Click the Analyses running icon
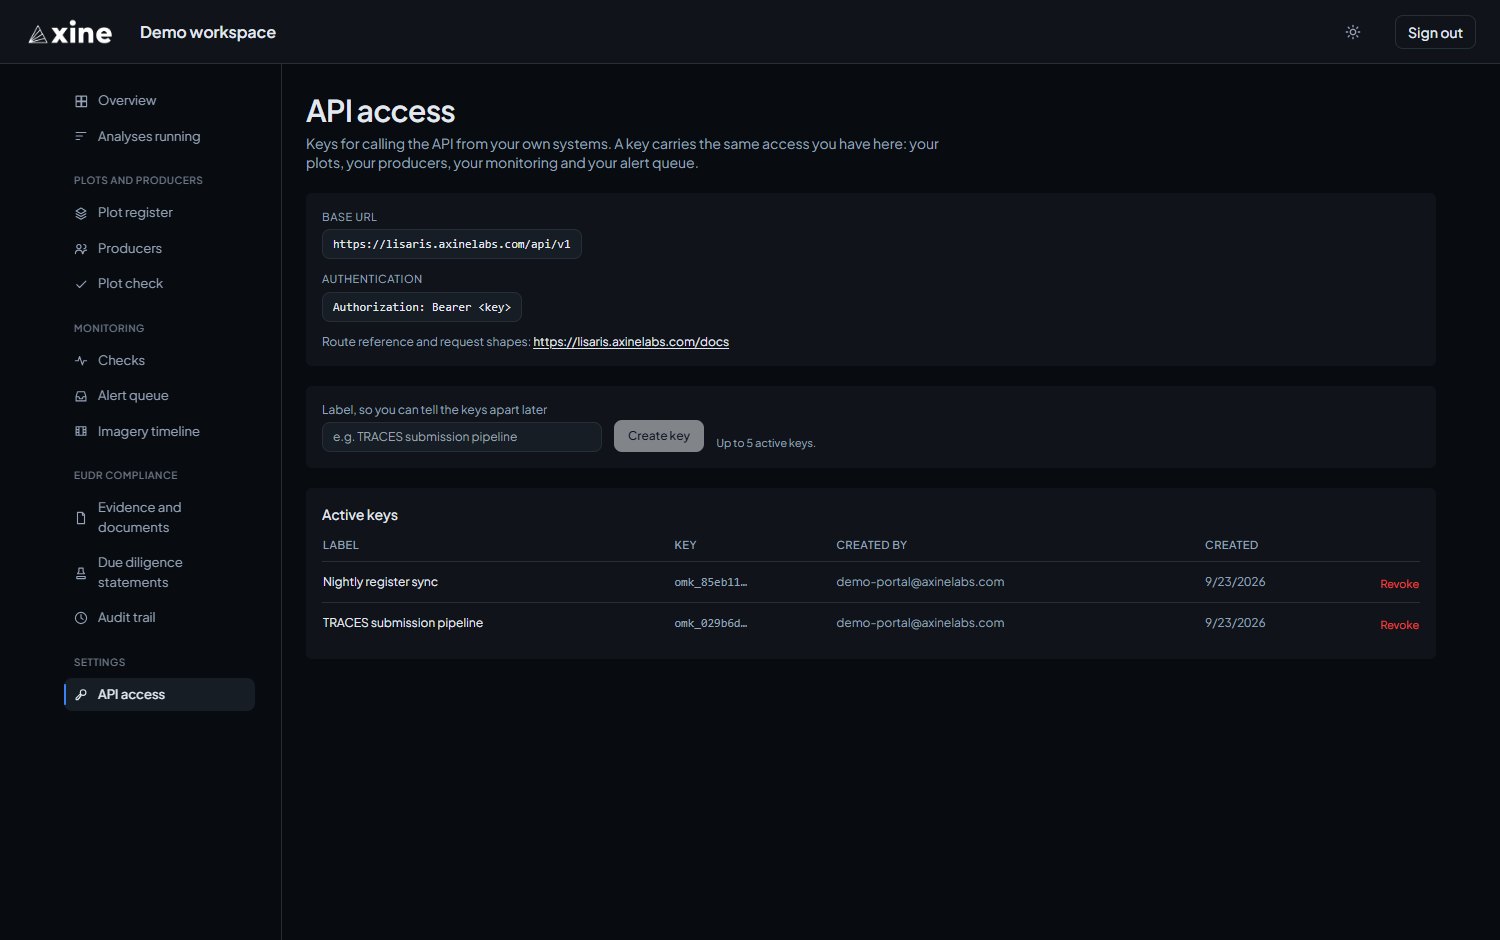The height and width of the screenshot is (940, 1500). (81, 137)
